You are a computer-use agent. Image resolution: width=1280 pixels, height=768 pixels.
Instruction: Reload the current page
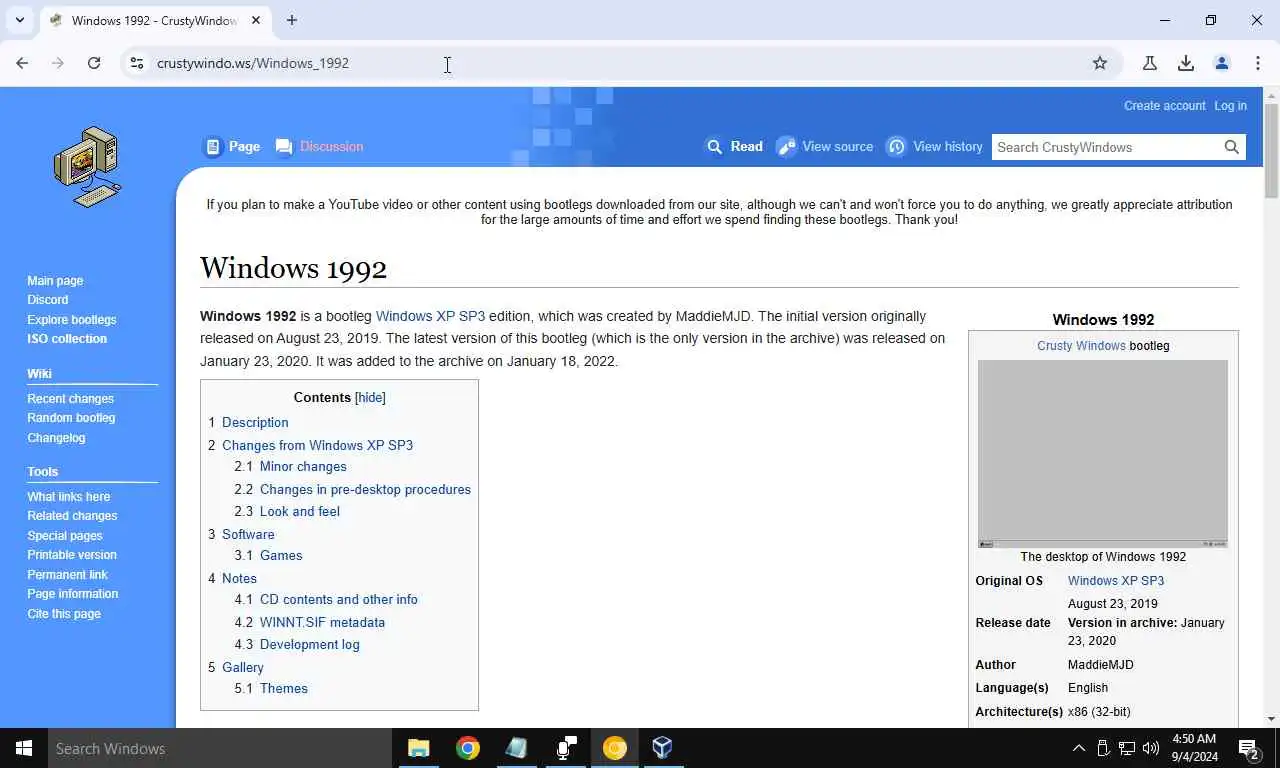tap(94, 63)
